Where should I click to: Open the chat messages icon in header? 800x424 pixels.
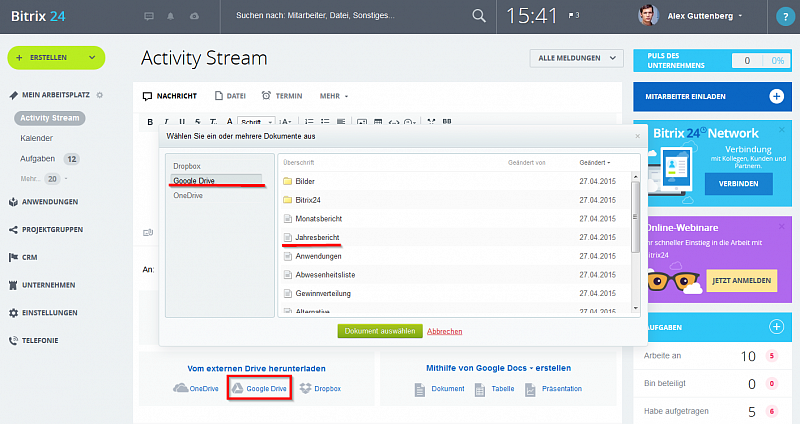tap(149, 16)
